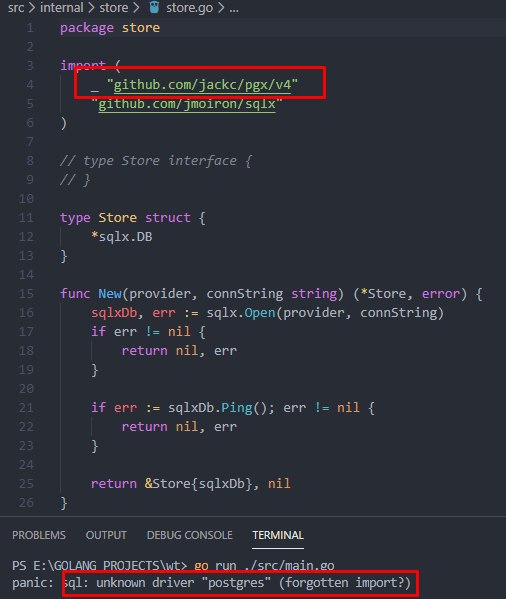Click line number 11 in the gutter

(x=26, y=218)
